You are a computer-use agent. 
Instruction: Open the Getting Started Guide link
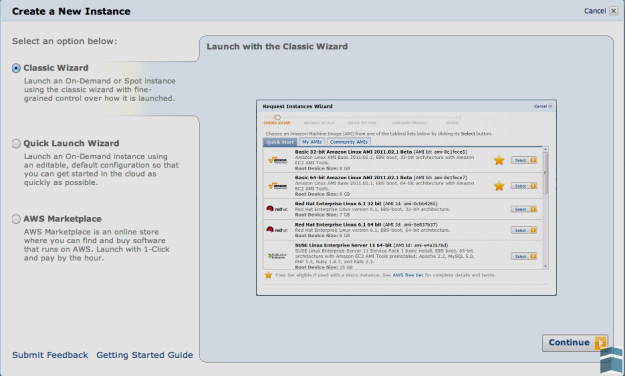coord(144,355)
